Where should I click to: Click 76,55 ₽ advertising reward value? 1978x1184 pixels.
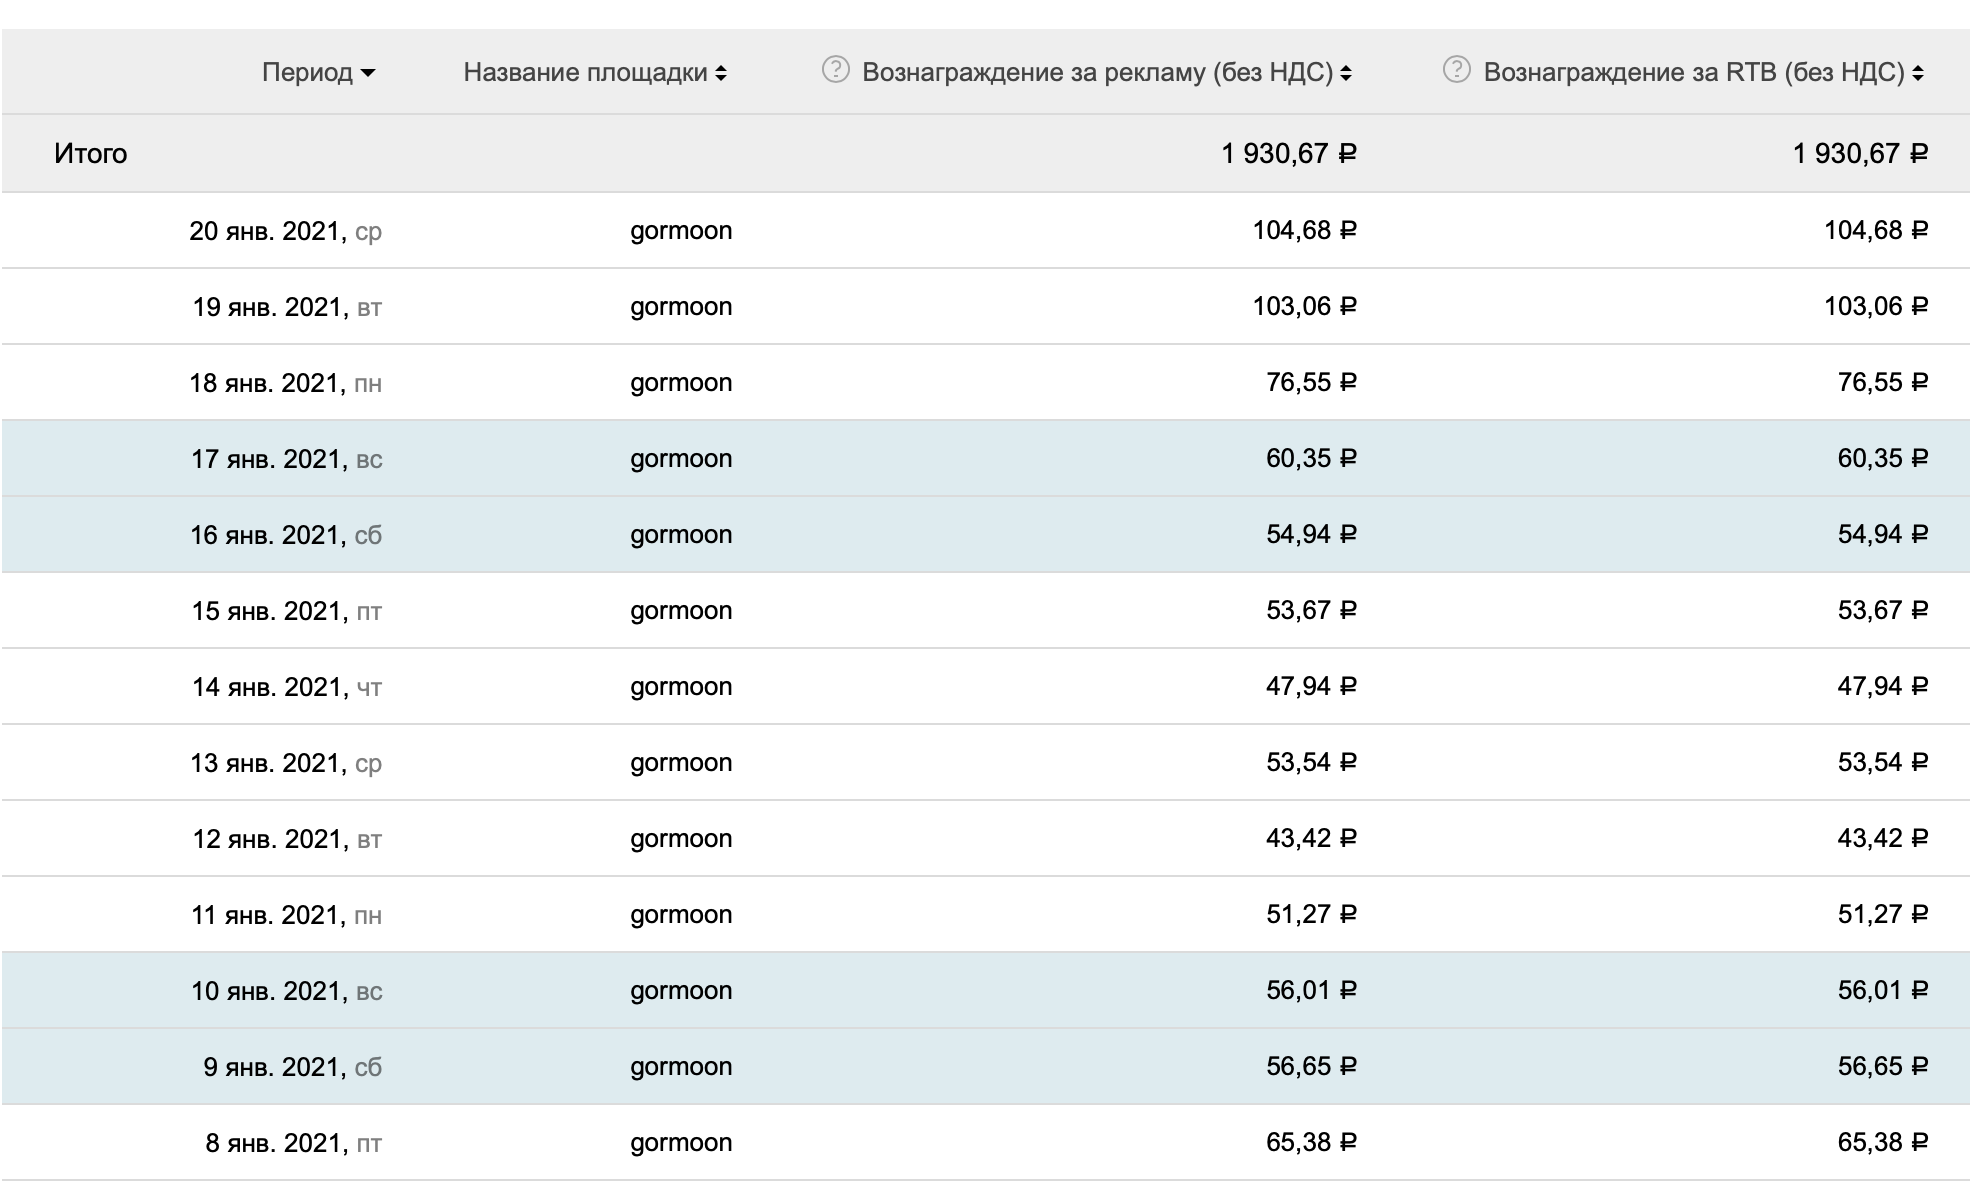tap(1310, 383)
